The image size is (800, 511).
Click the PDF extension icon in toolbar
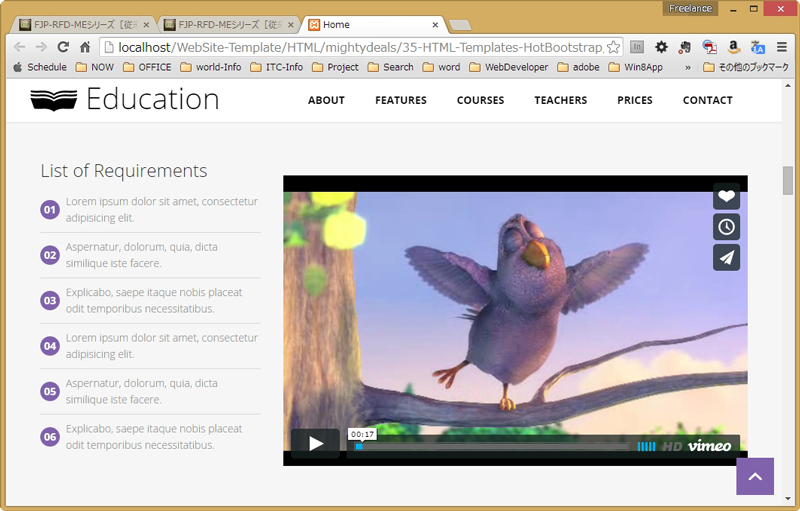click(709, 47)
